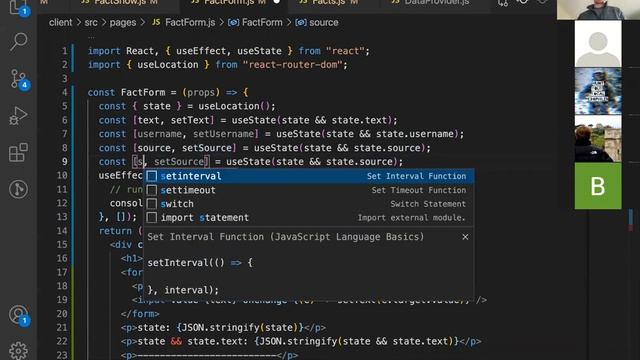Switch to the FactForm.js tab
Viewport: 640px width, 360px height.
pos(234,3)
